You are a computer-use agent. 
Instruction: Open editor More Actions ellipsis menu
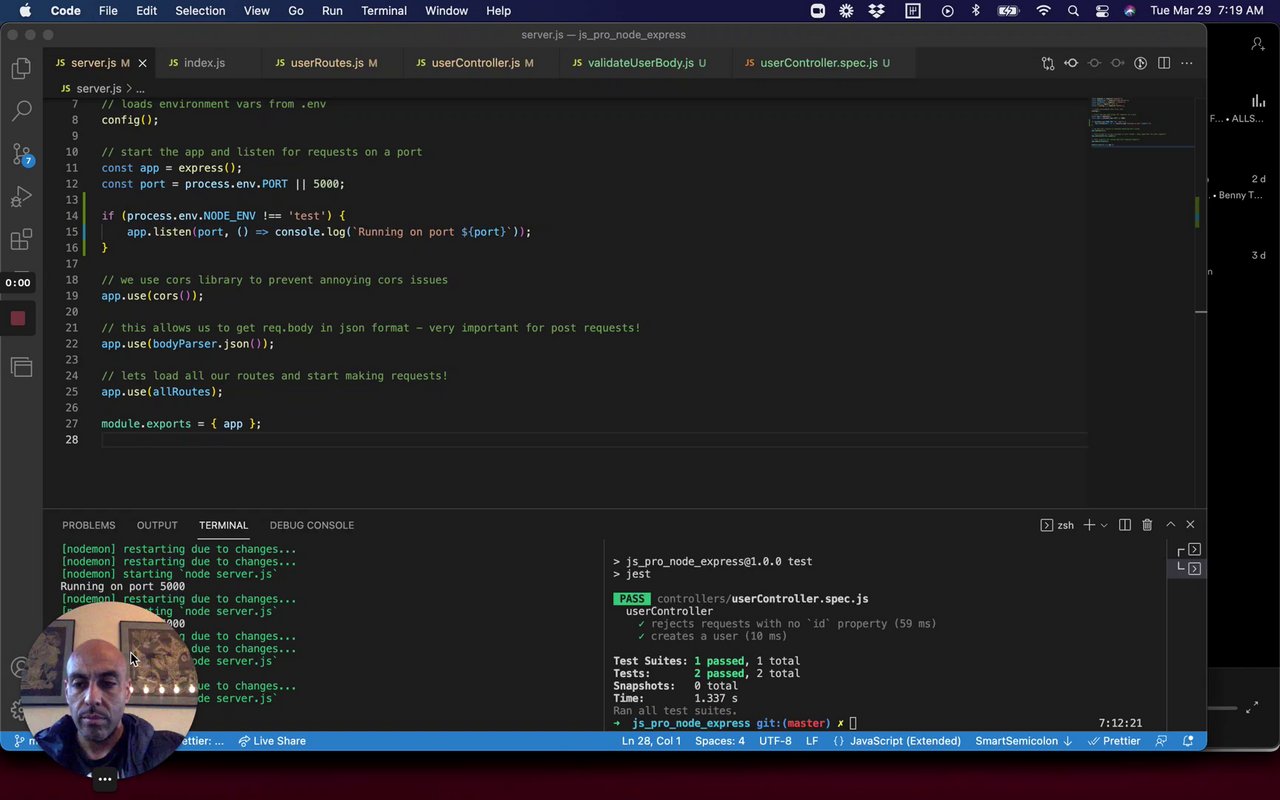point(1187,63)
